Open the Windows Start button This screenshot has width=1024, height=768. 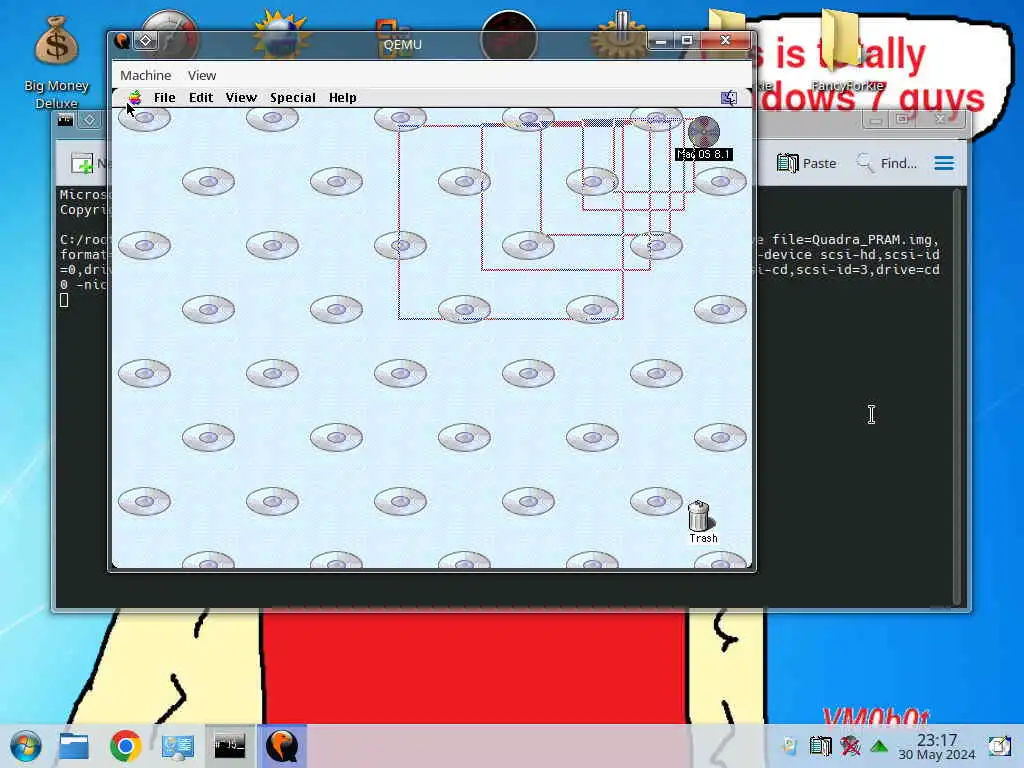(x=26, y=746)
